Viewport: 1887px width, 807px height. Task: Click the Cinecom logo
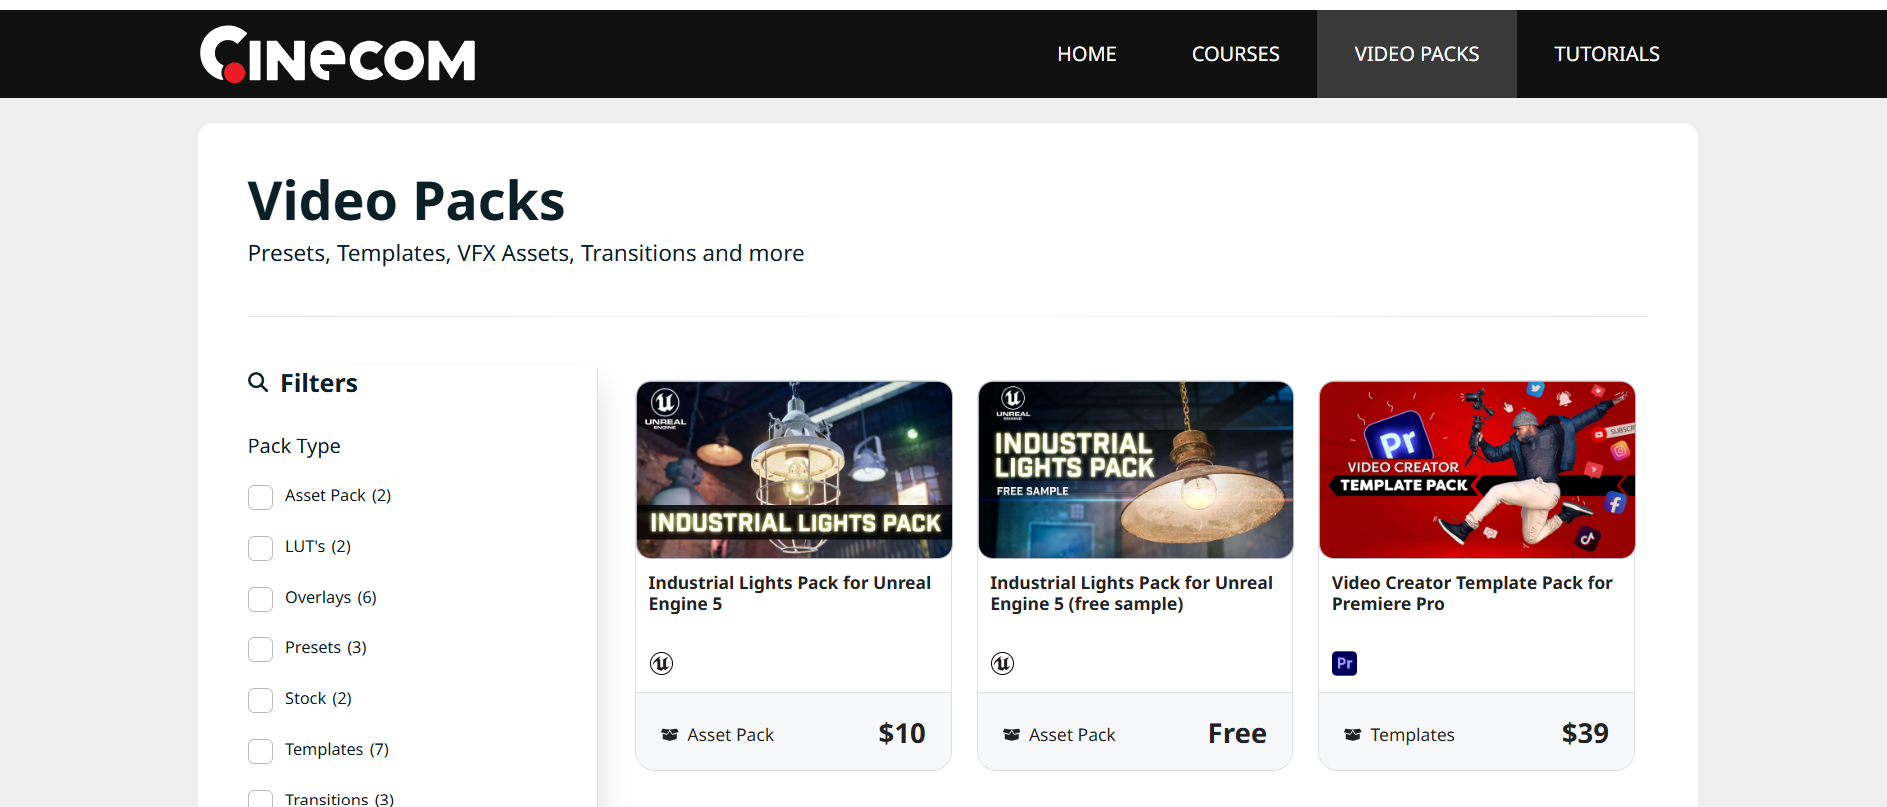(x=337, y=54)
